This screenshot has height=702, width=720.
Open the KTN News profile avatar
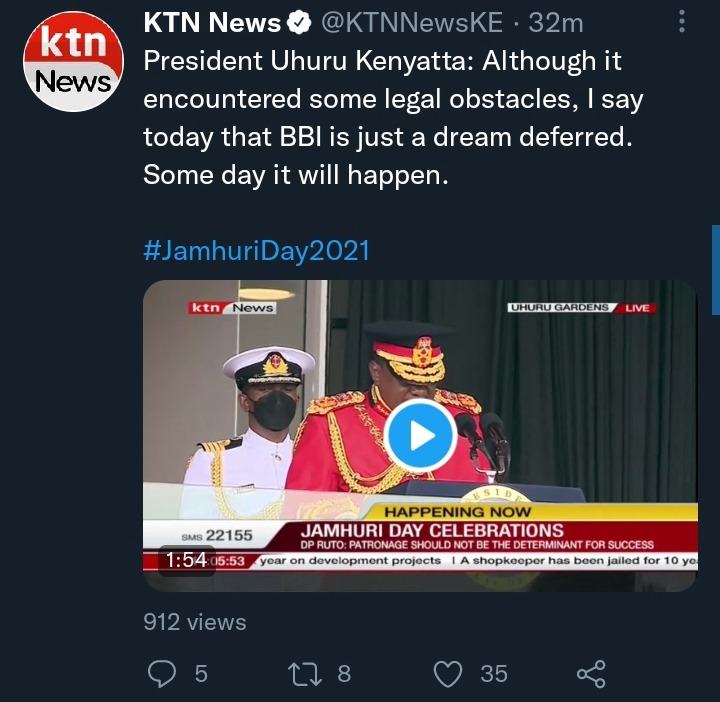click(73, 62)
